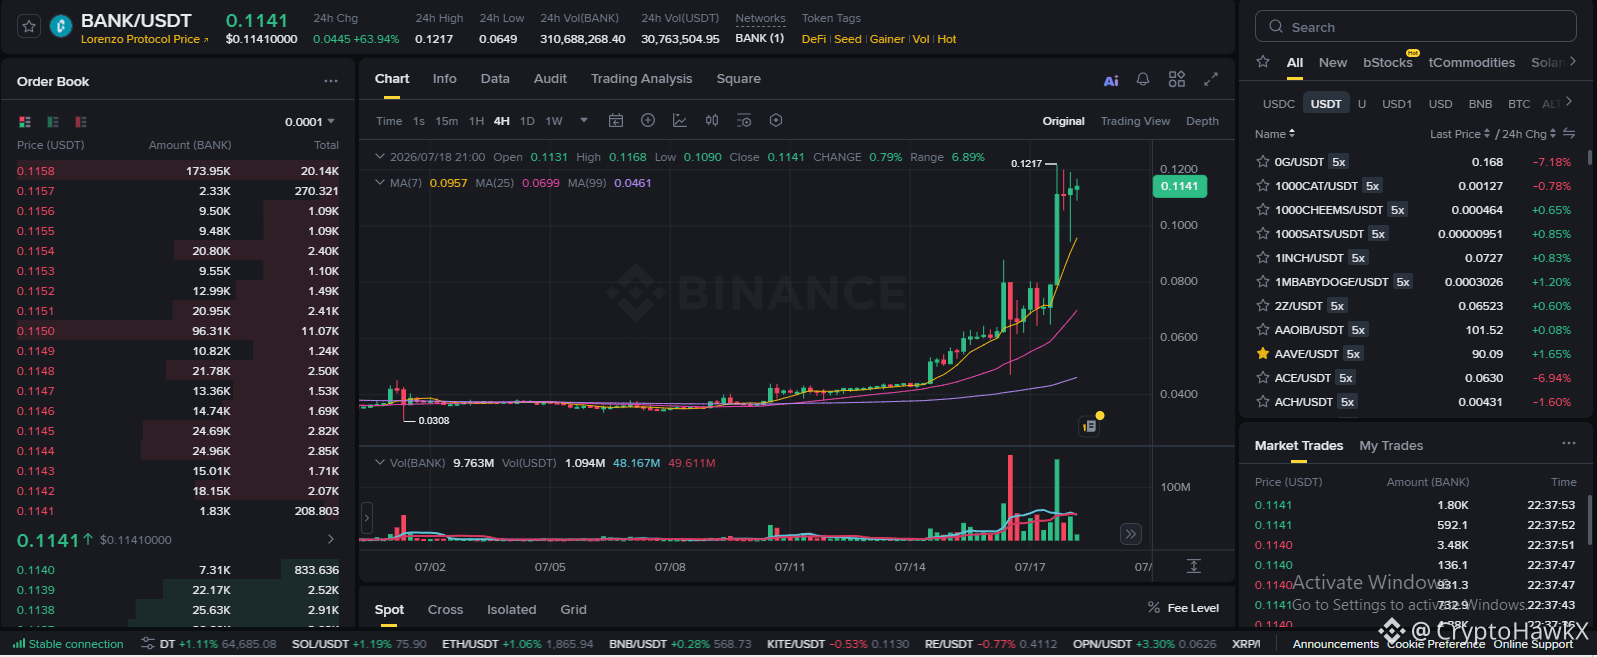Select the 0.1150 ask price row
Screen dimensions: 1597x657
click(178, 331)
